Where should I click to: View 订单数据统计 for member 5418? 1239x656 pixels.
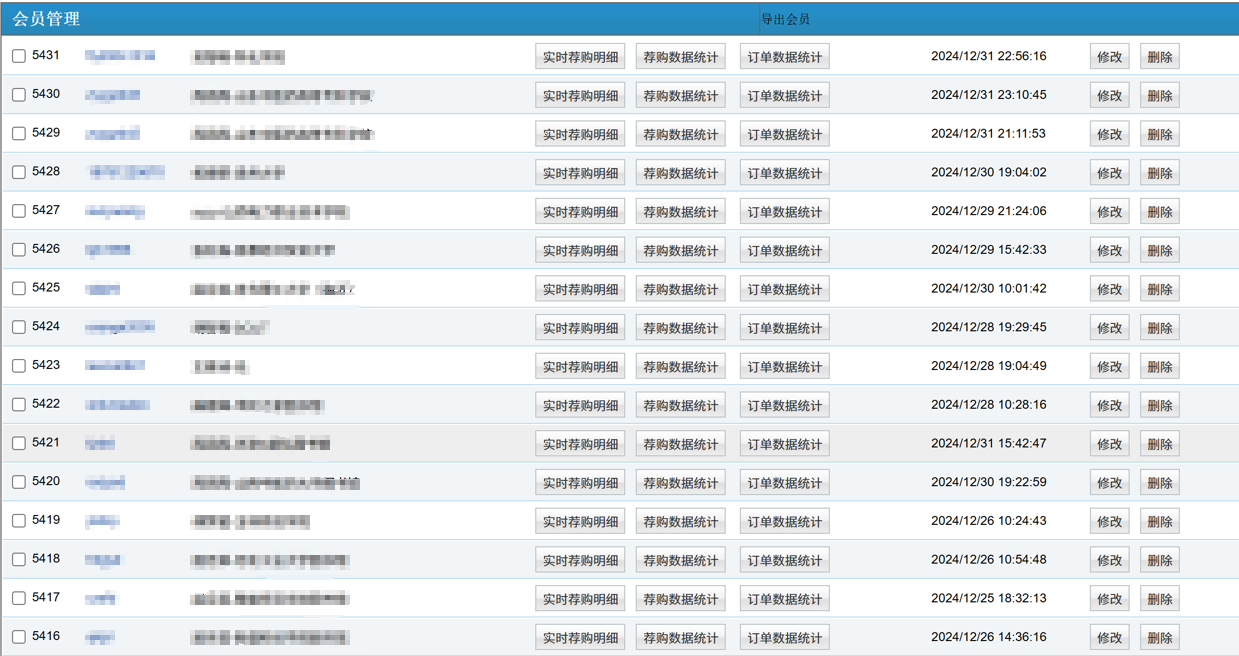[784, 560]
